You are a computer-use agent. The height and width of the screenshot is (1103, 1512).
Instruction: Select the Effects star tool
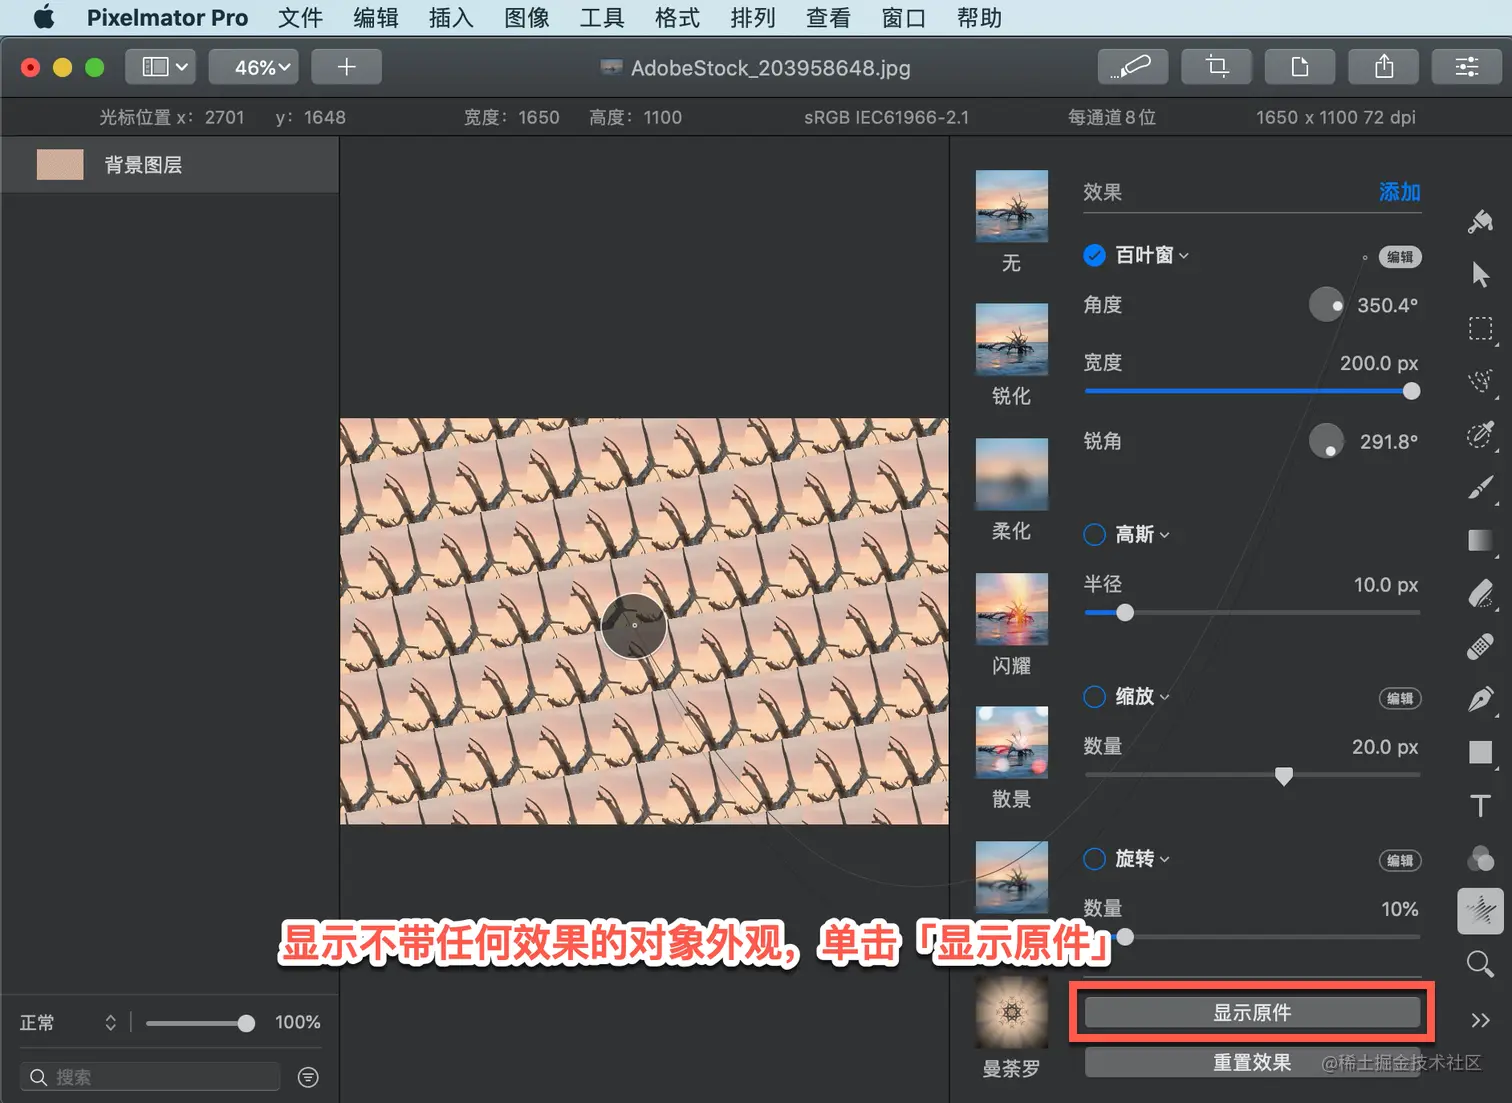click(1480, 911)
